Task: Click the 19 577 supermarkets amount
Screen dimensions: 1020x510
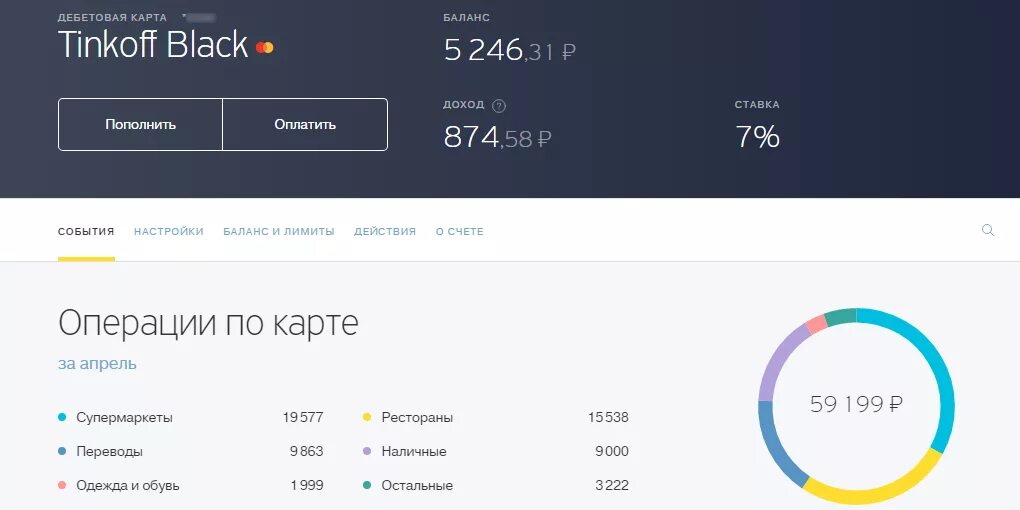Action: pos(302,418)
